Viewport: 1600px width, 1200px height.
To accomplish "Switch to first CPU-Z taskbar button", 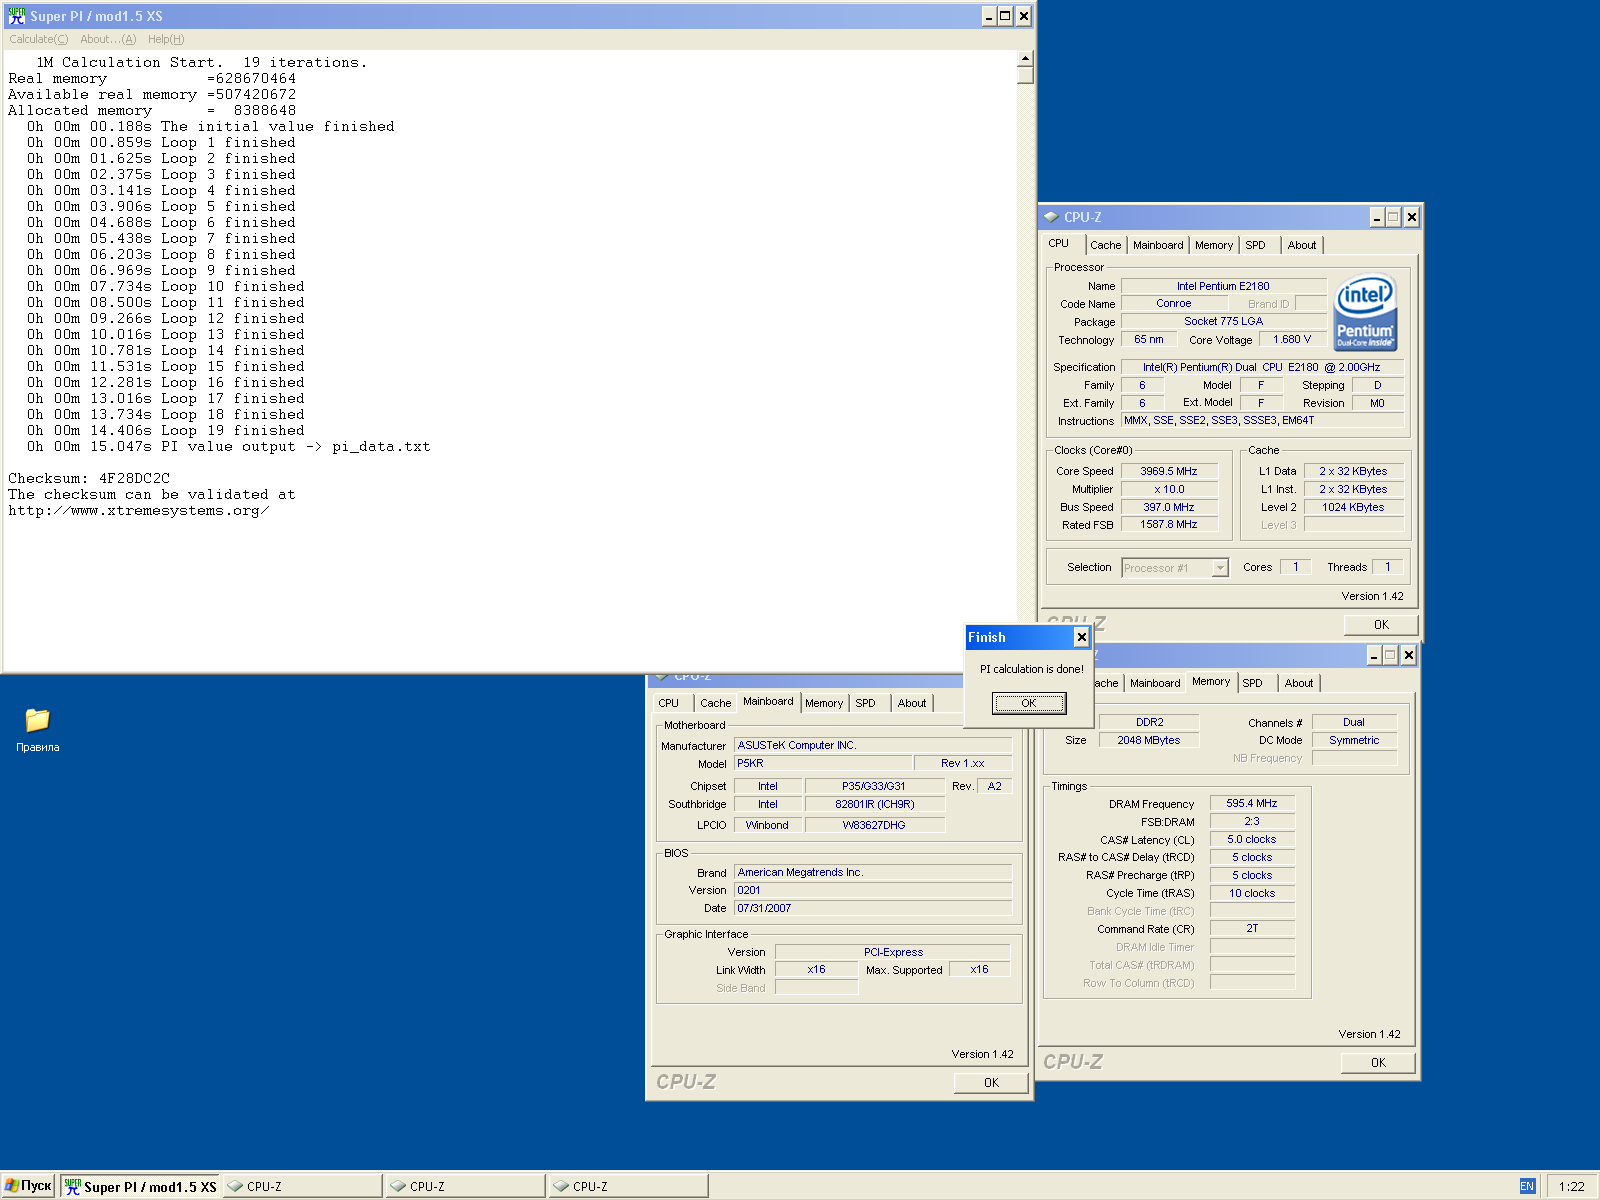I will pyautogui.click(x=302, y=1187).
